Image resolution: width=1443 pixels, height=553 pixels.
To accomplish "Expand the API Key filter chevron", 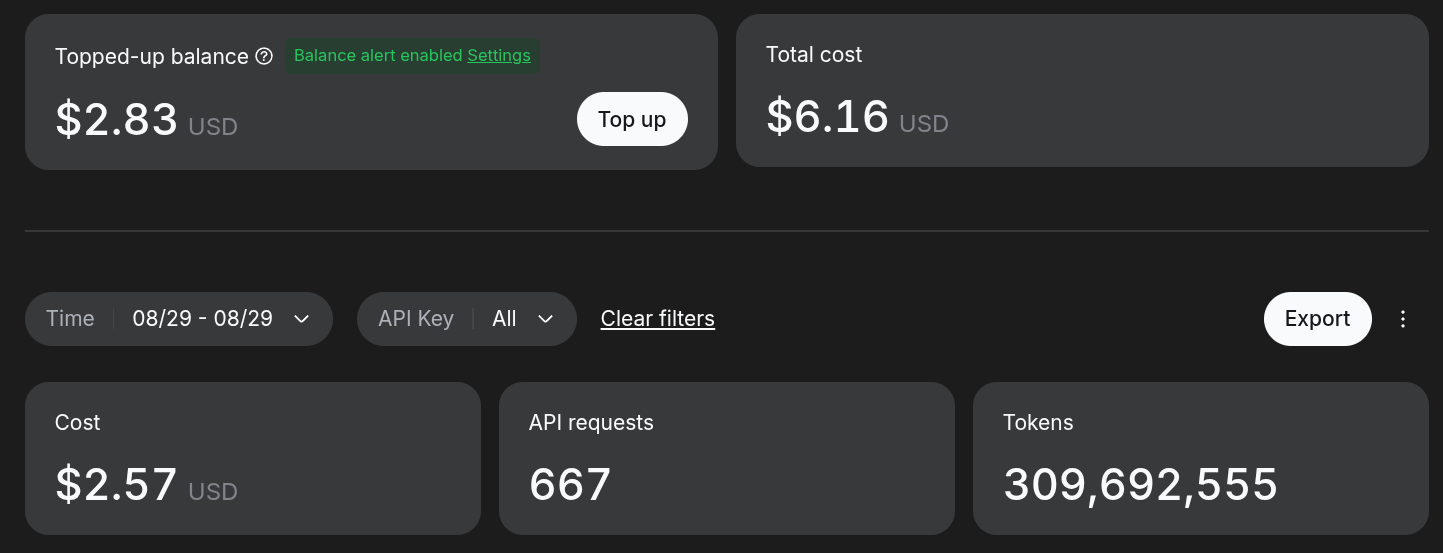I will [x=545, y=319].
